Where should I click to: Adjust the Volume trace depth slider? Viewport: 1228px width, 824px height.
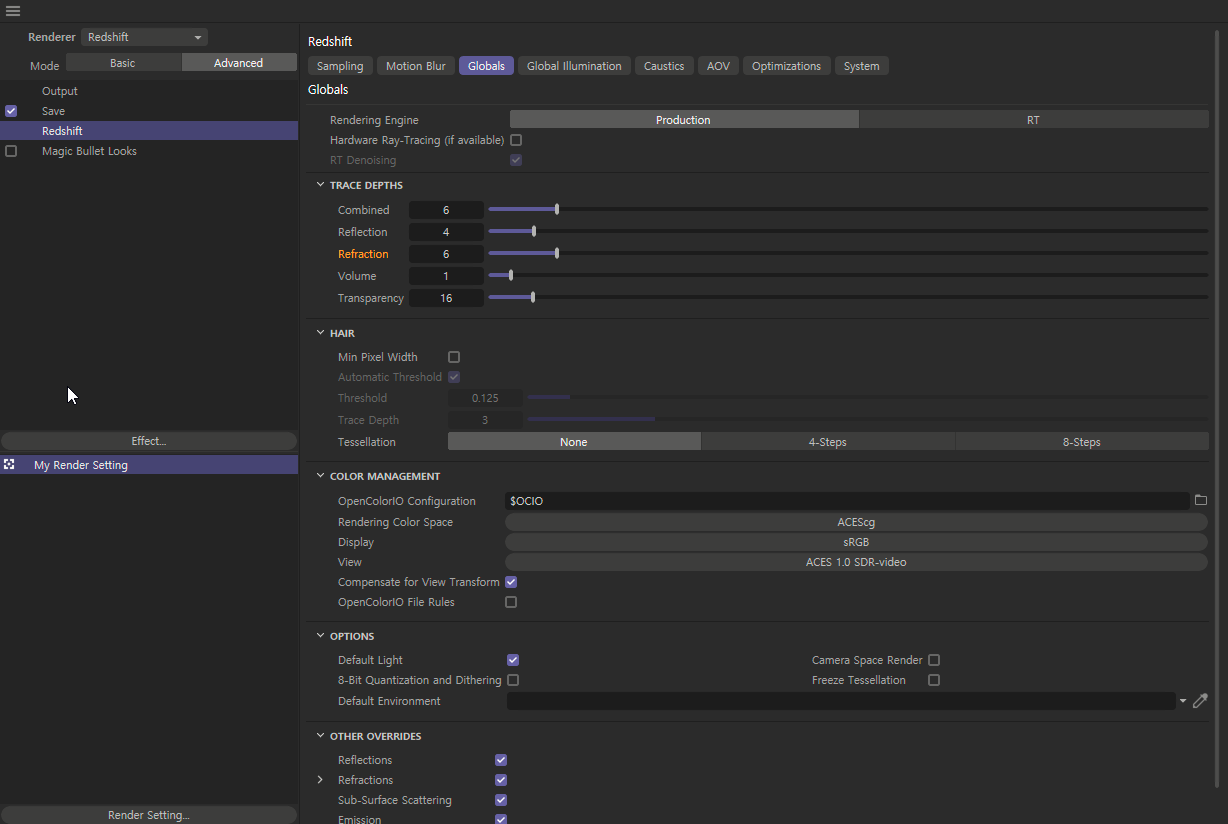pyautogui.click(x=848, y=276)
